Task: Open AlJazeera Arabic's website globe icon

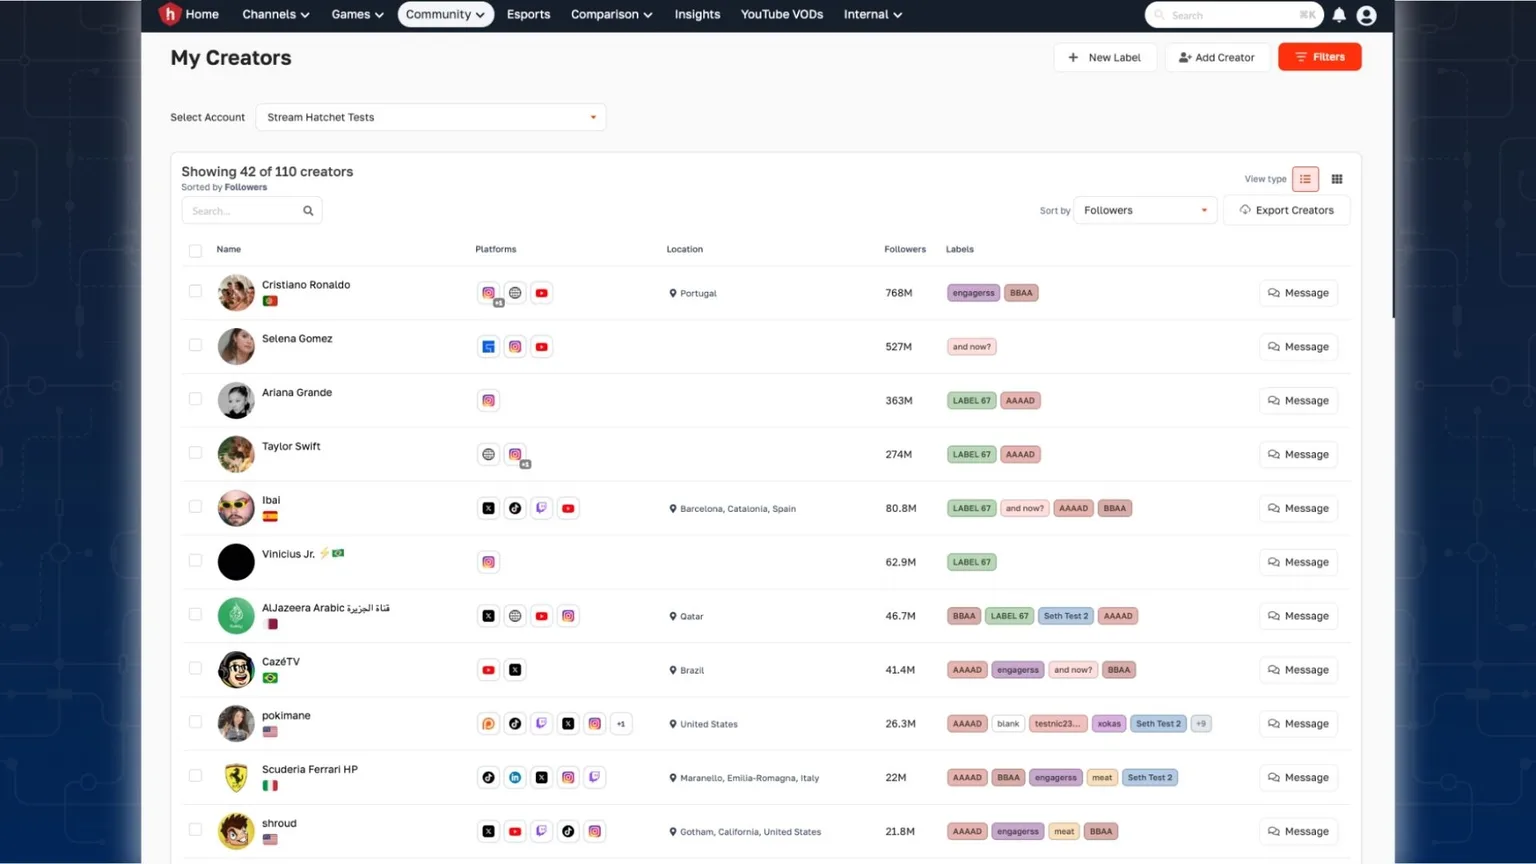Action: 515,616
